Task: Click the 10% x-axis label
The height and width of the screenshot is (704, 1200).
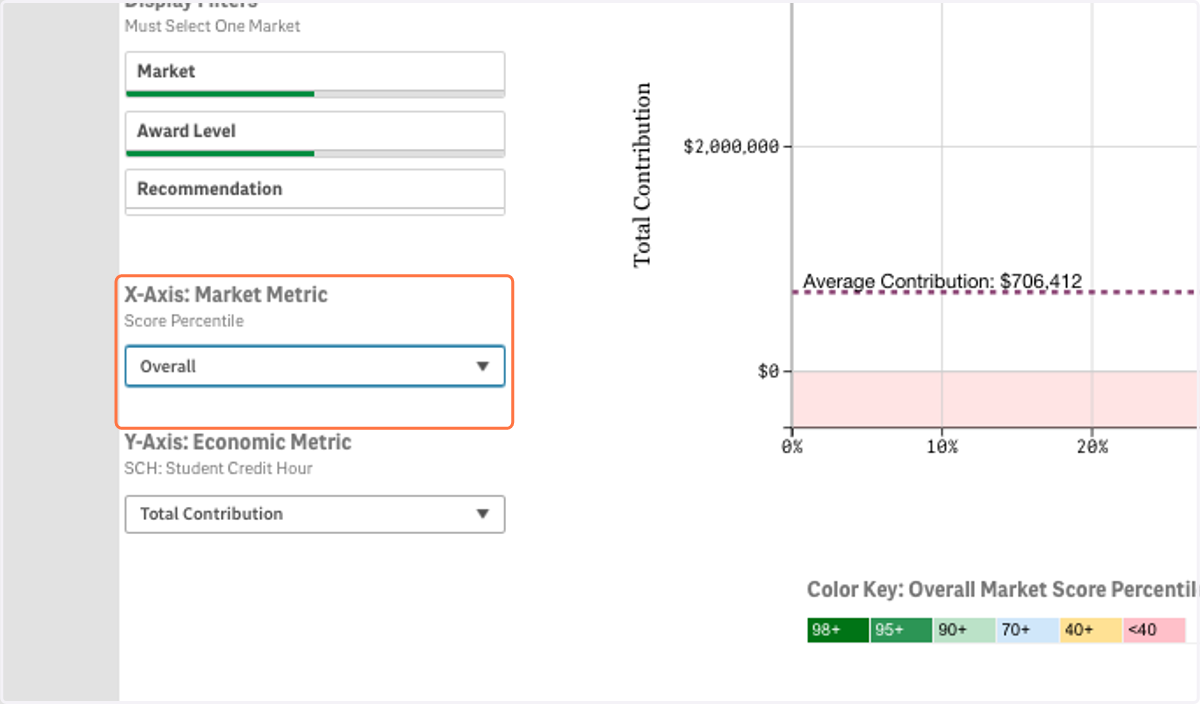Action: 942,447
